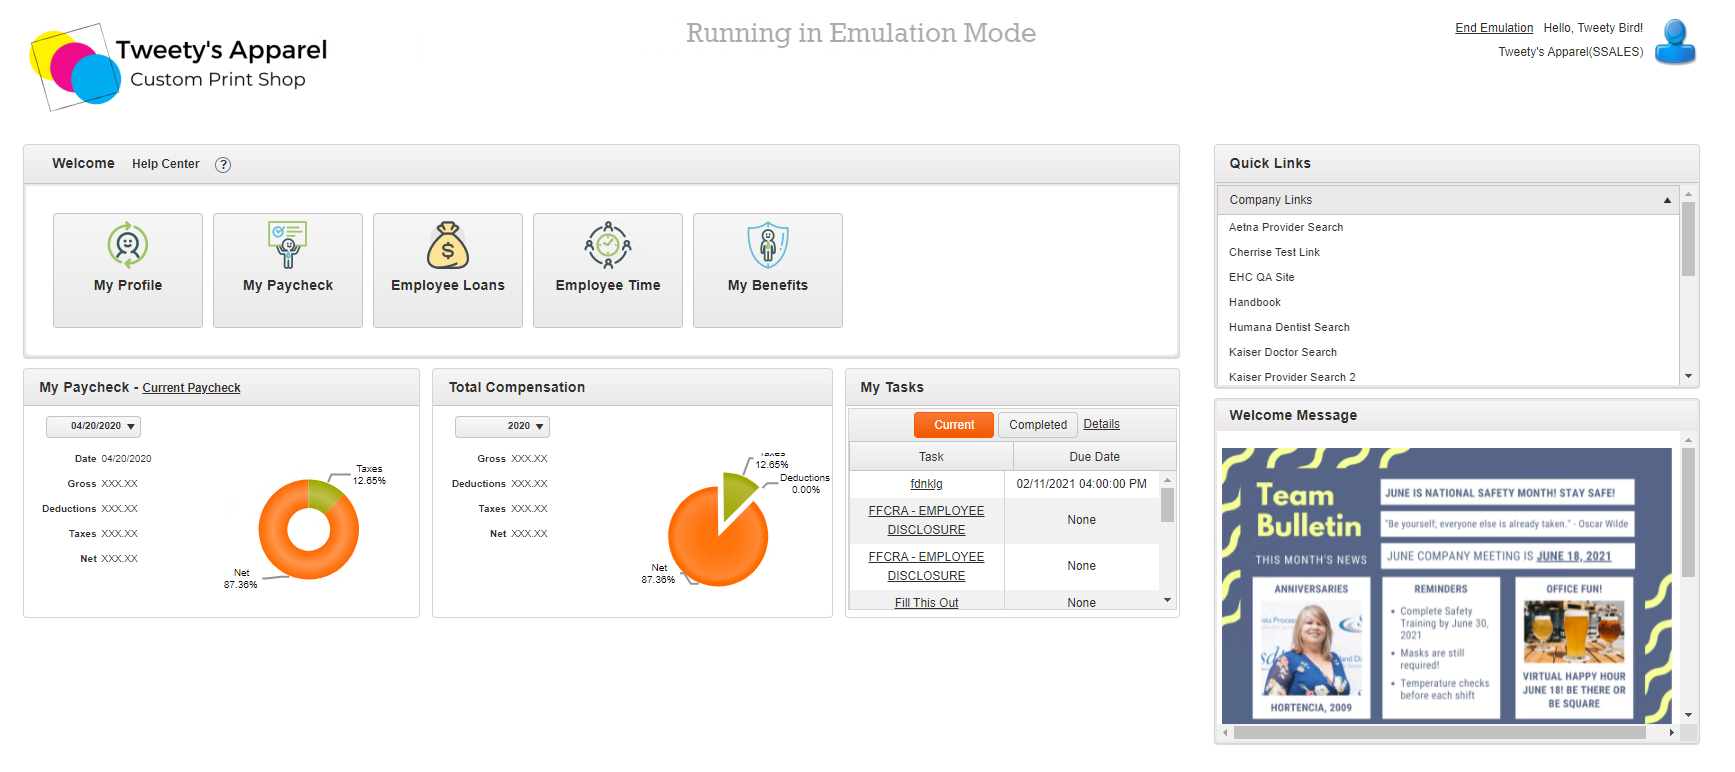The width and height of the screenshot is (1735, 772).
Task: Click the Tweety's Apparel(SSALES) text
Action: (1570, 52)
